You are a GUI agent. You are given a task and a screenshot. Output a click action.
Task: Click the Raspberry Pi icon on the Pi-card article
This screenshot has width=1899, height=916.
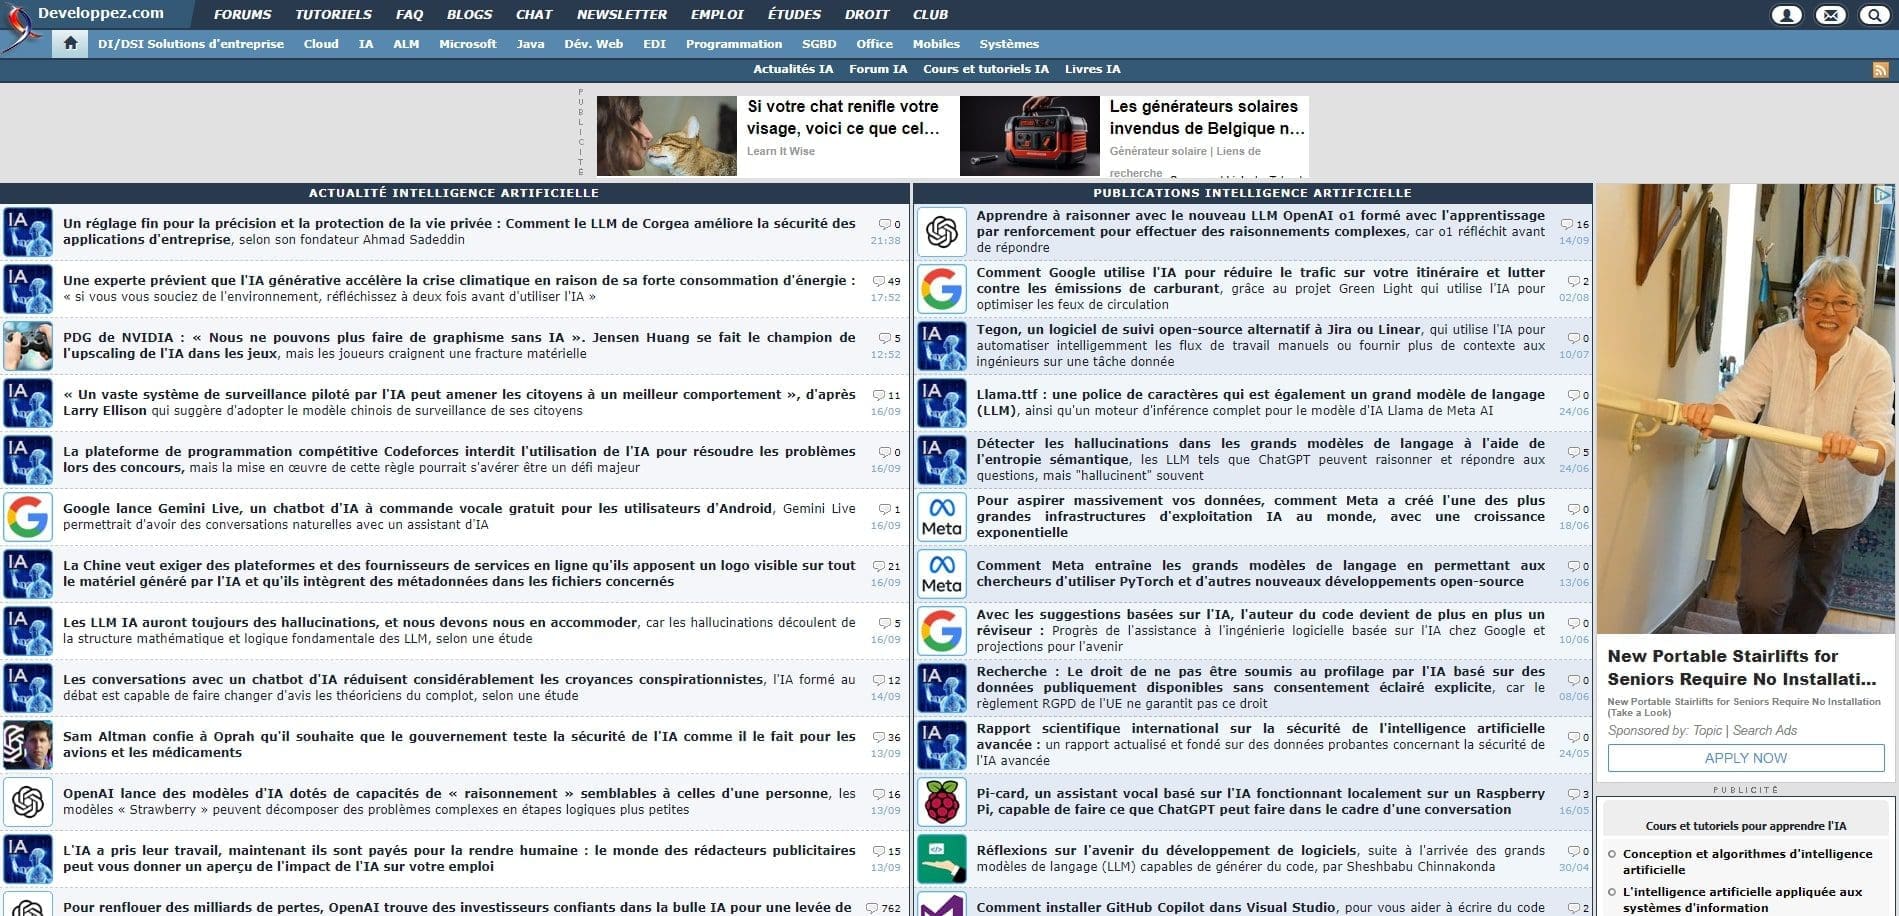[x=941, y=802]
